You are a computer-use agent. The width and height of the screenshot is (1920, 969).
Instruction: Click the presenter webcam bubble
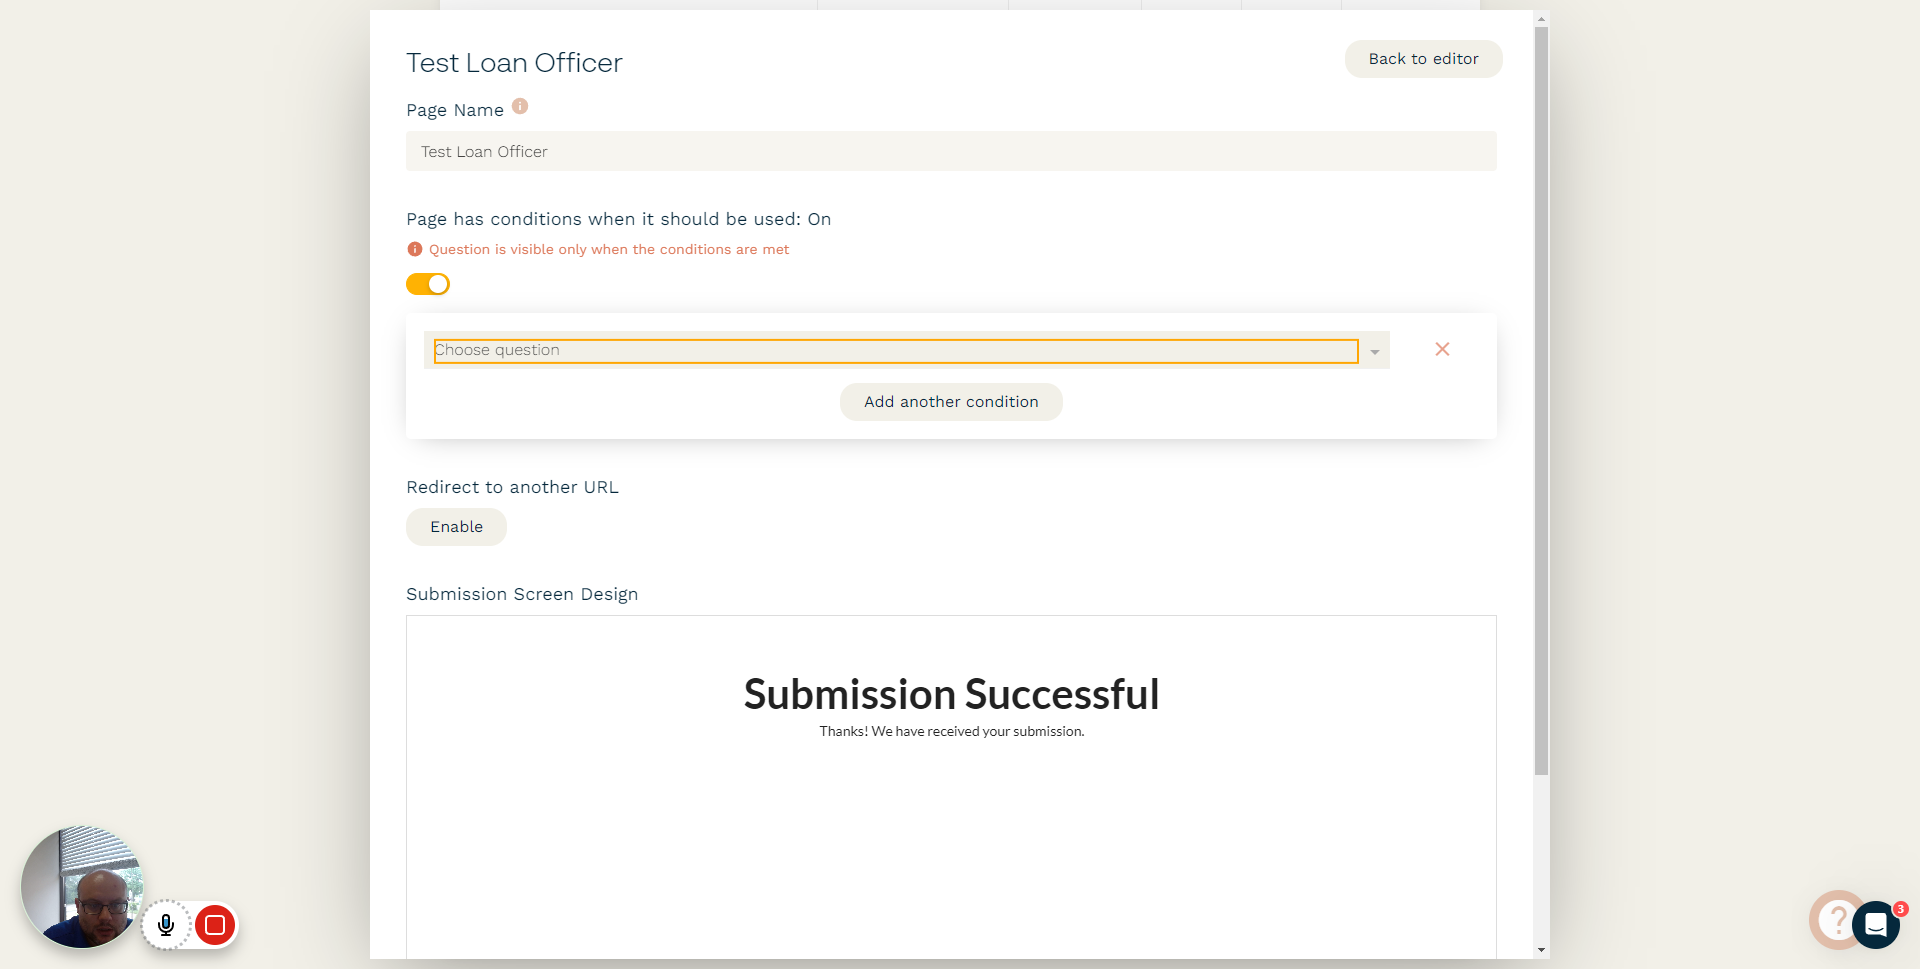[82, 887]
